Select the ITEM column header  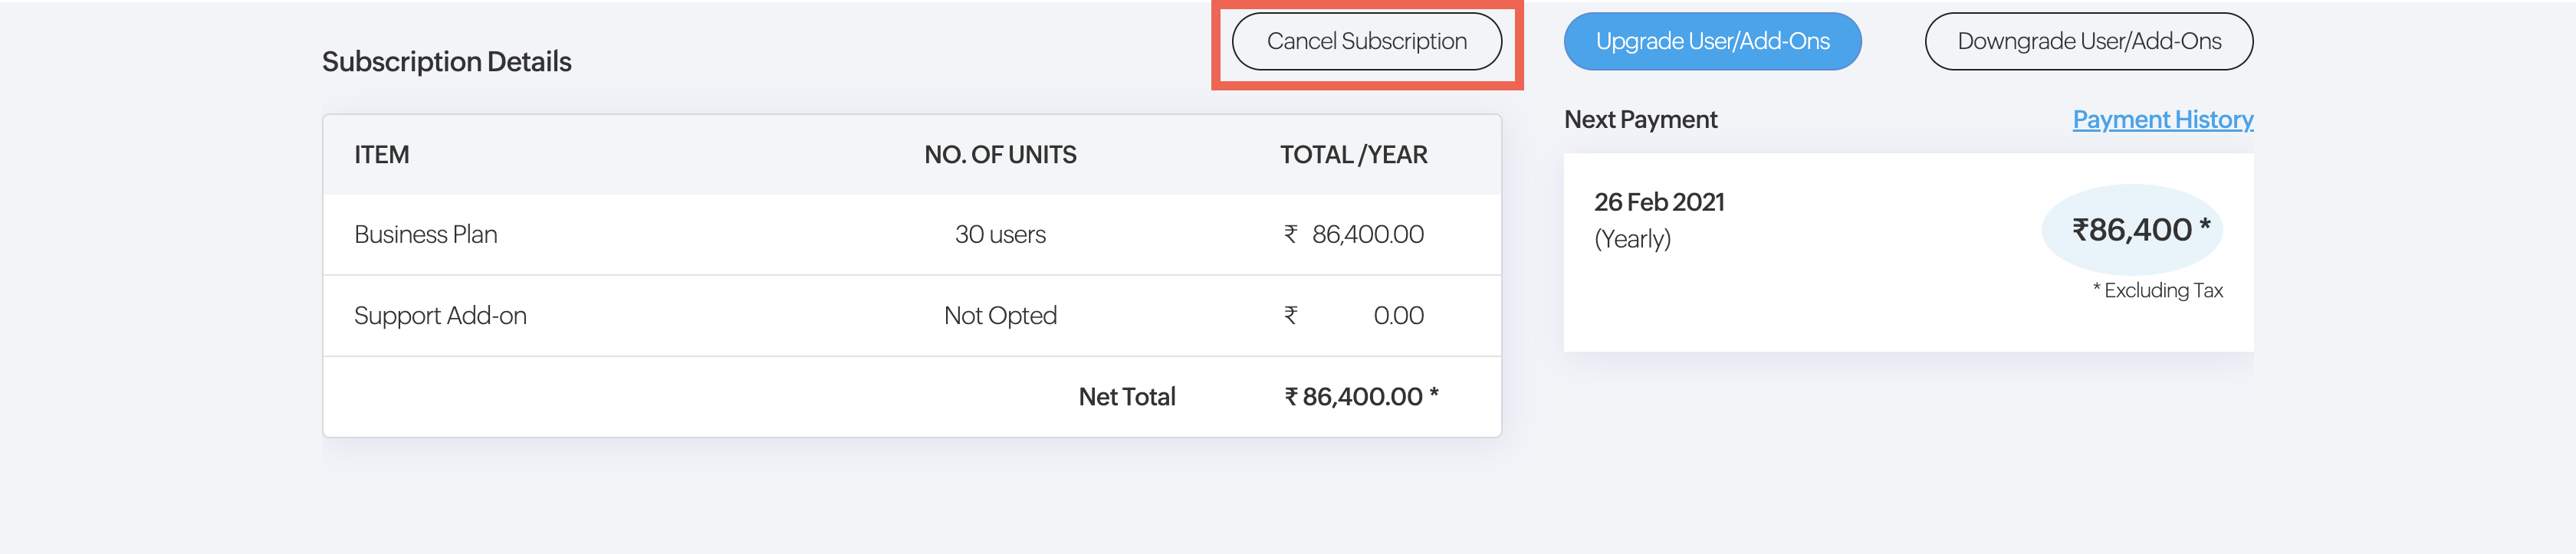coord(381,155)
